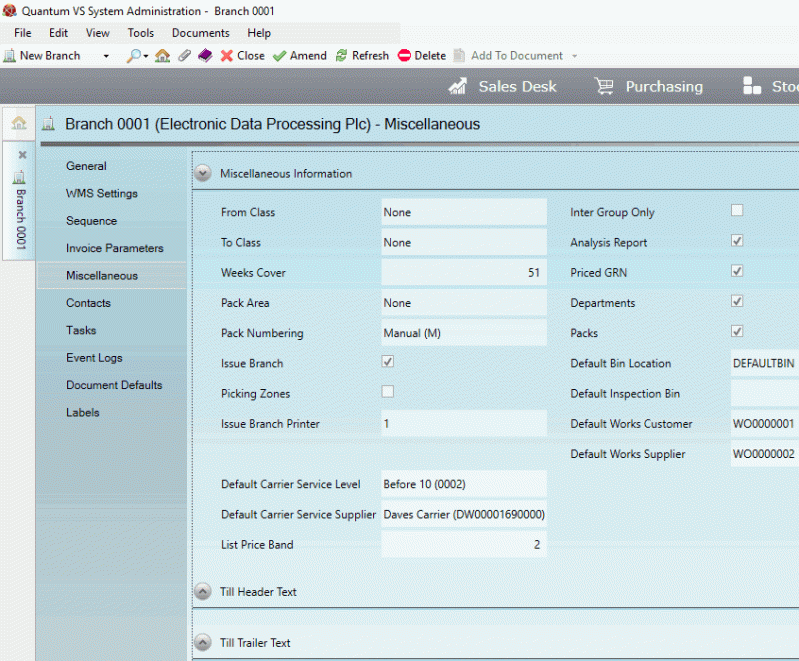Open the To Class field
Image resolution: width=799 pixels, height=661 pixels.
pyautogui.click(x=464, y=243)
